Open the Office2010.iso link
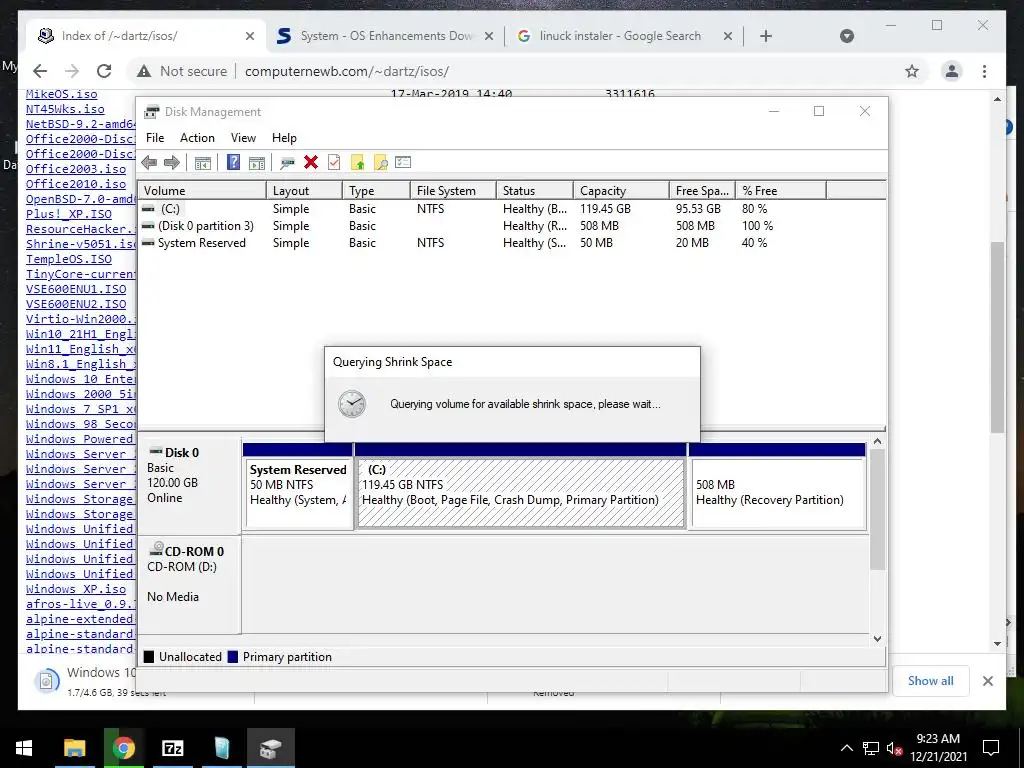Viewport: 1024px width, 768px height. 76,184
